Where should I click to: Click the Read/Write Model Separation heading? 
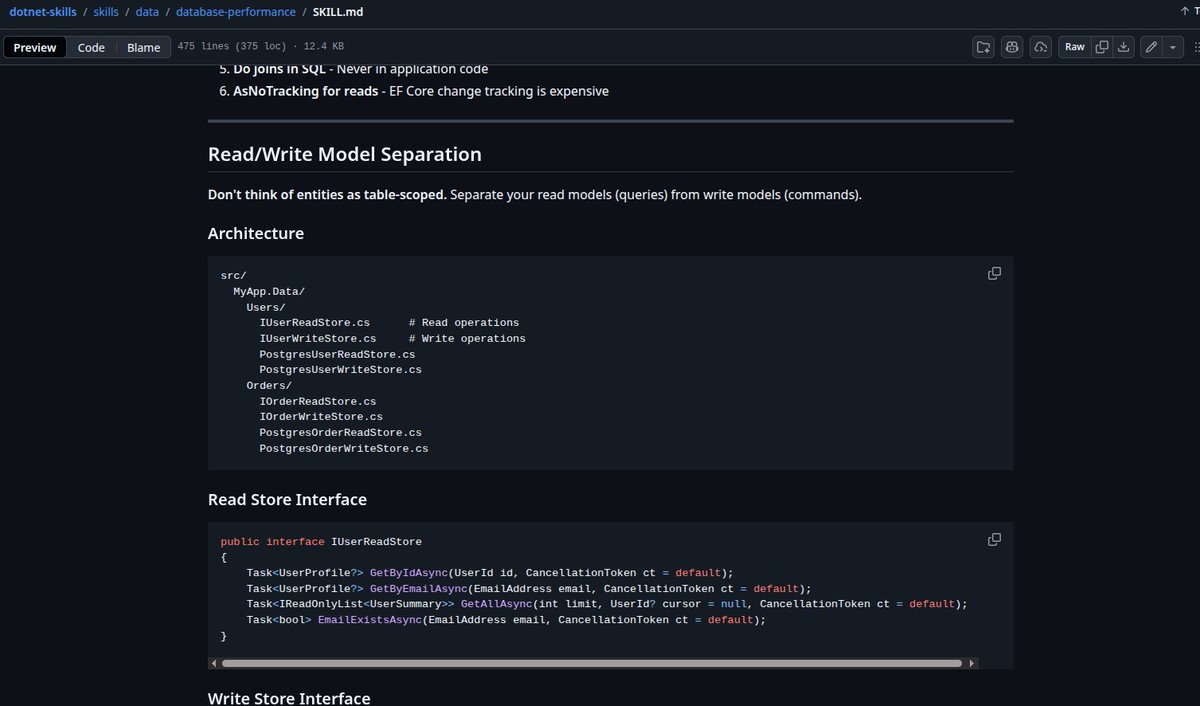pos(345,154)
